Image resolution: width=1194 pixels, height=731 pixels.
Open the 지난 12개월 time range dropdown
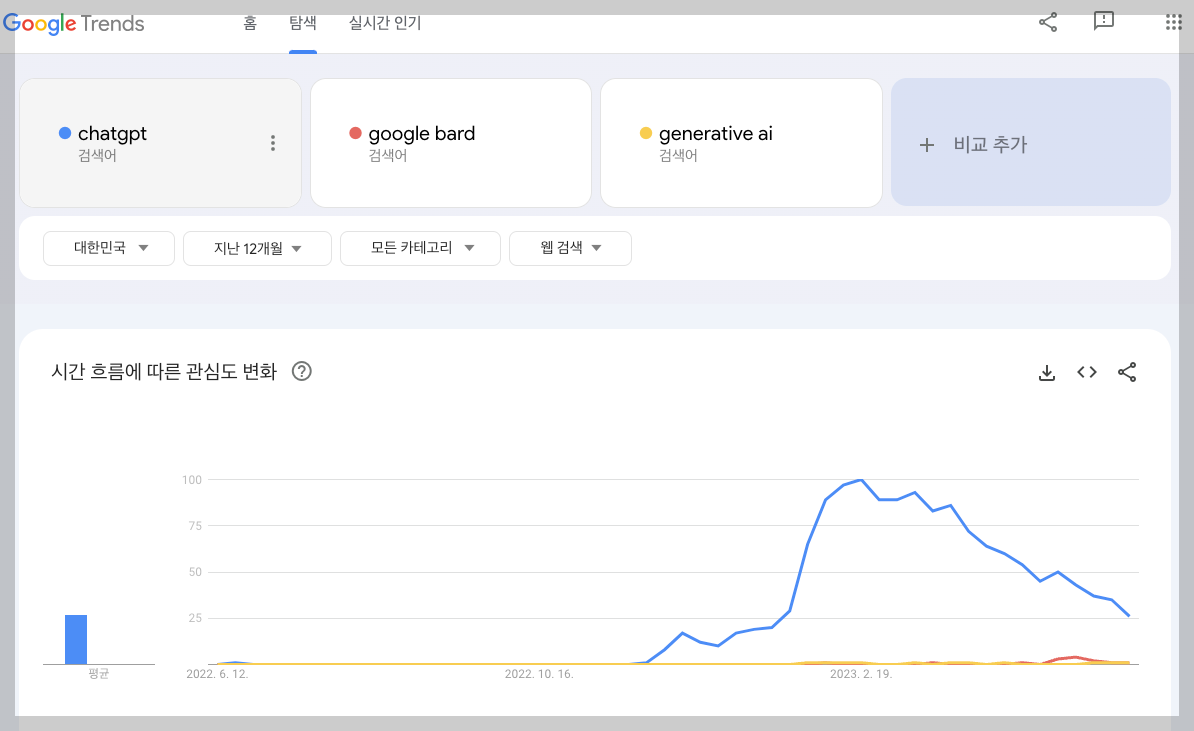pos(257,248)
